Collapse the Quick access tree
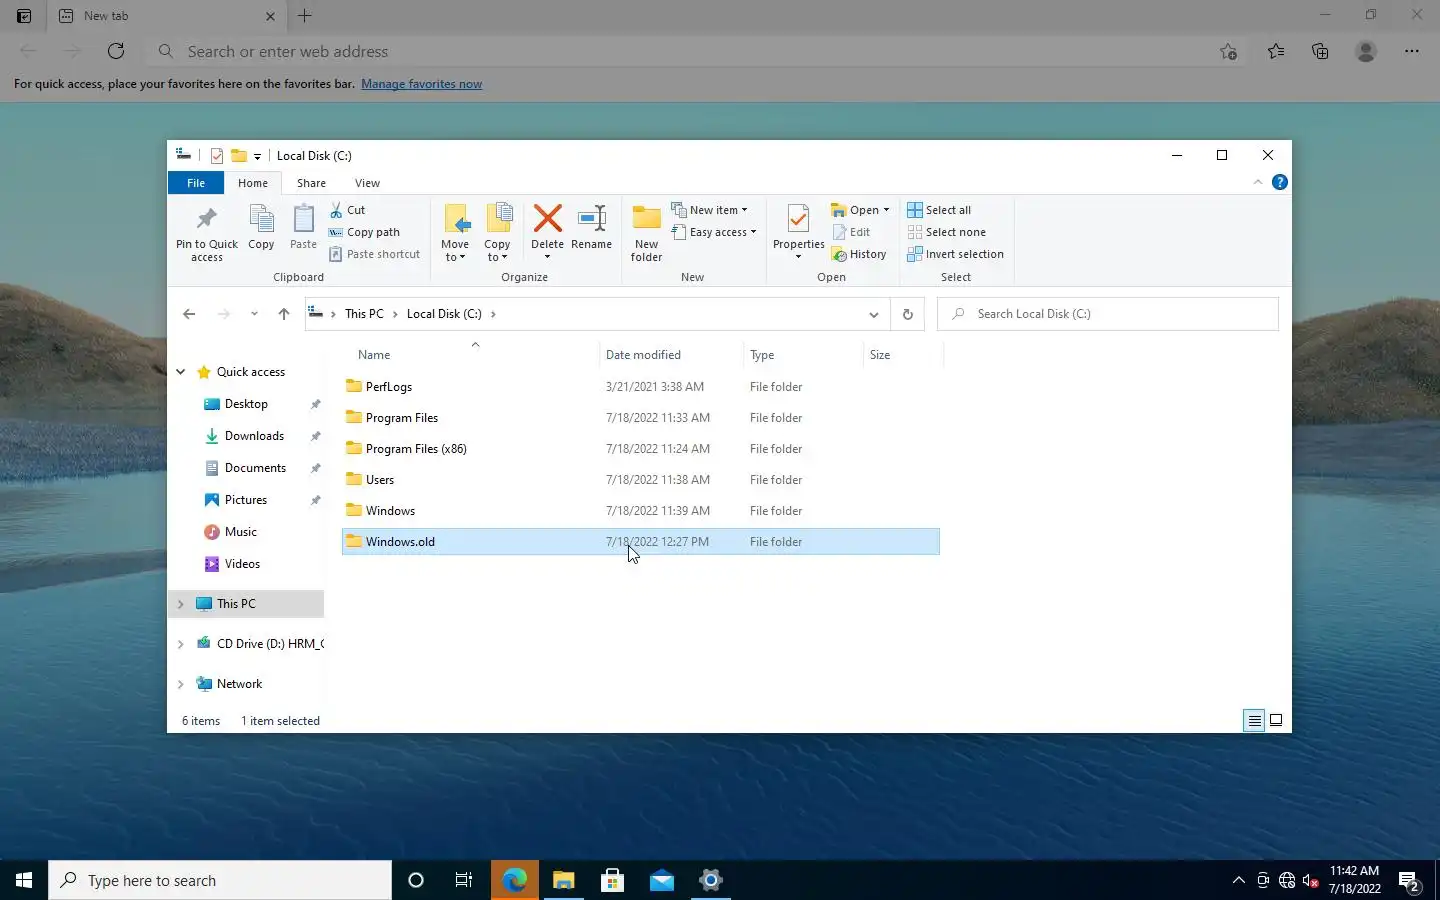Viewport: 1440px width, 900px height. [x=181, y=372]
